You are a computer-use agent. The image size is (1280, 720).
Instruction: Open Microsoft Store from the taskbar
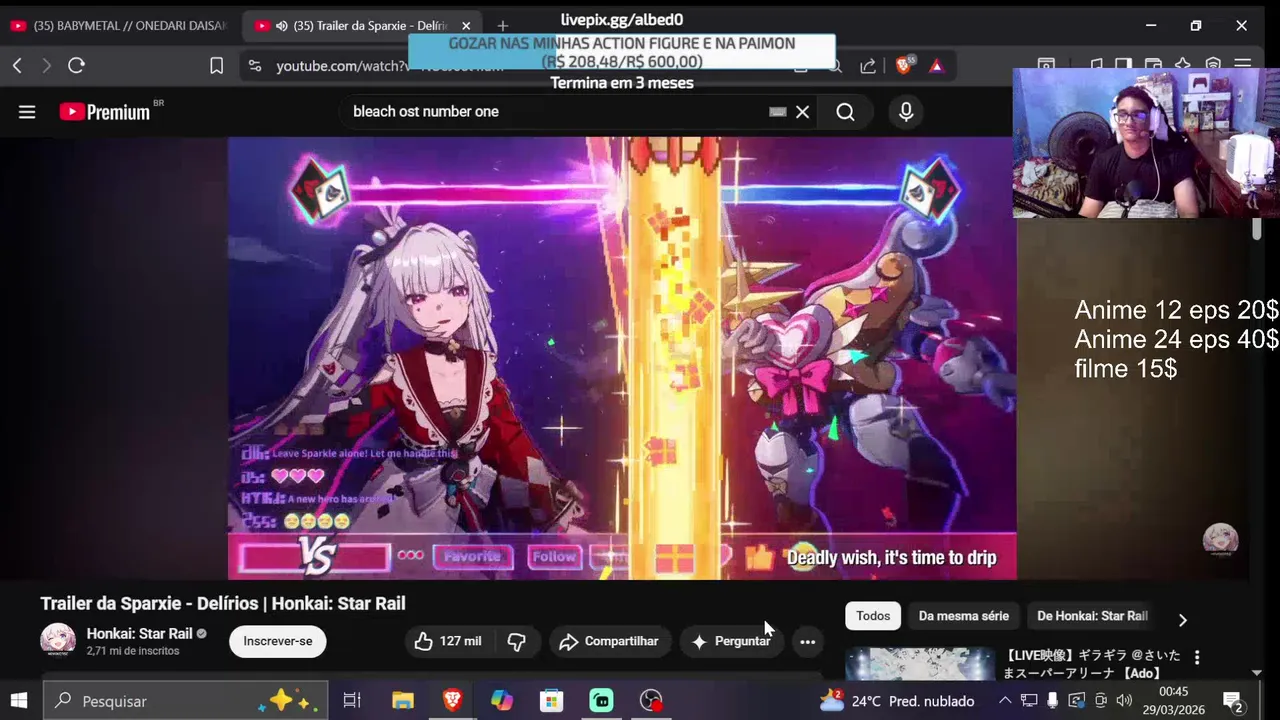[x=552, y=701]
